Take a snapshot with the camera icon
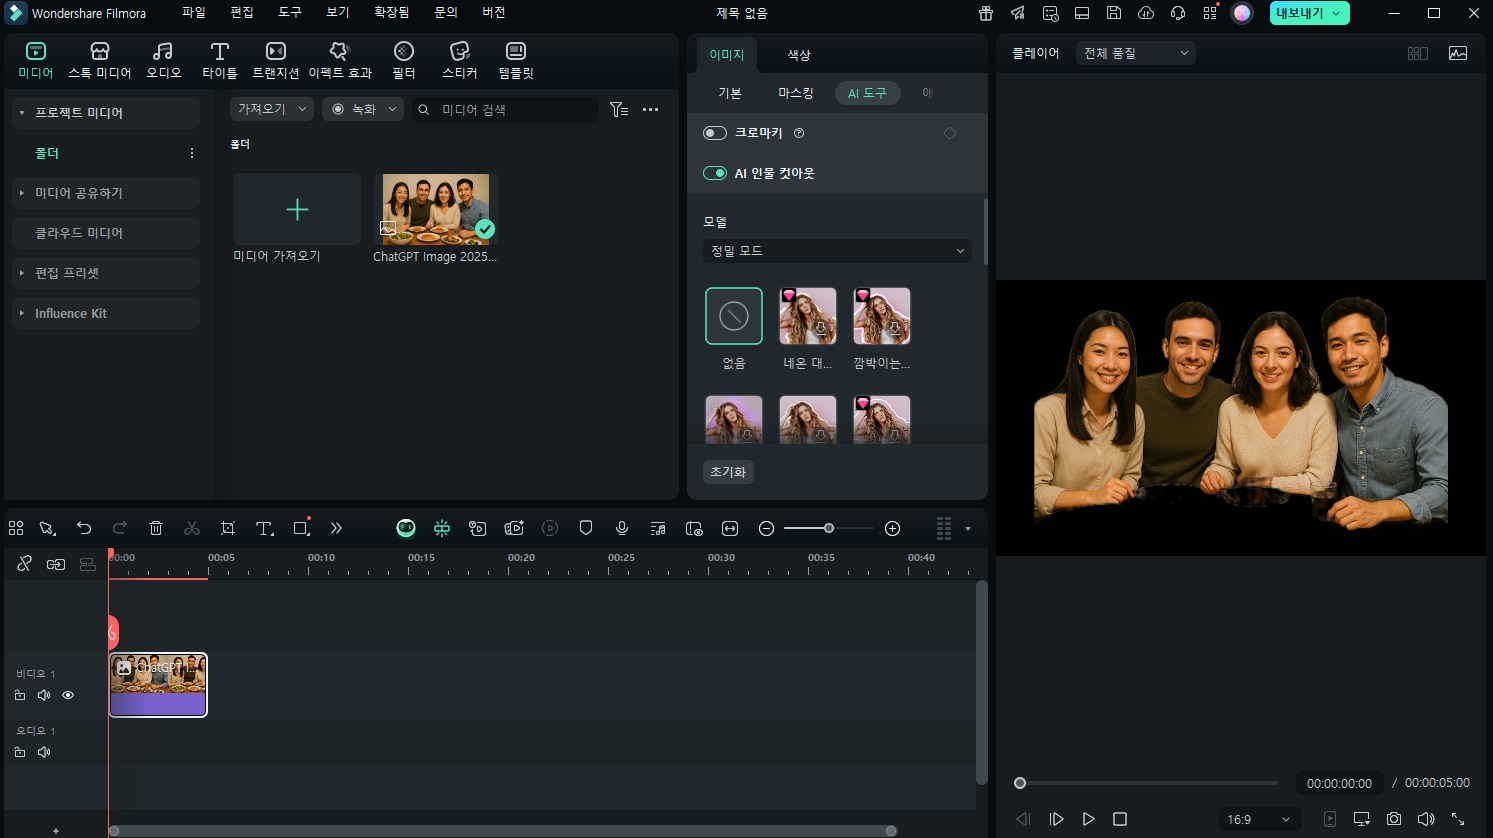1493x838 pixels. [x=1394, y=819]
